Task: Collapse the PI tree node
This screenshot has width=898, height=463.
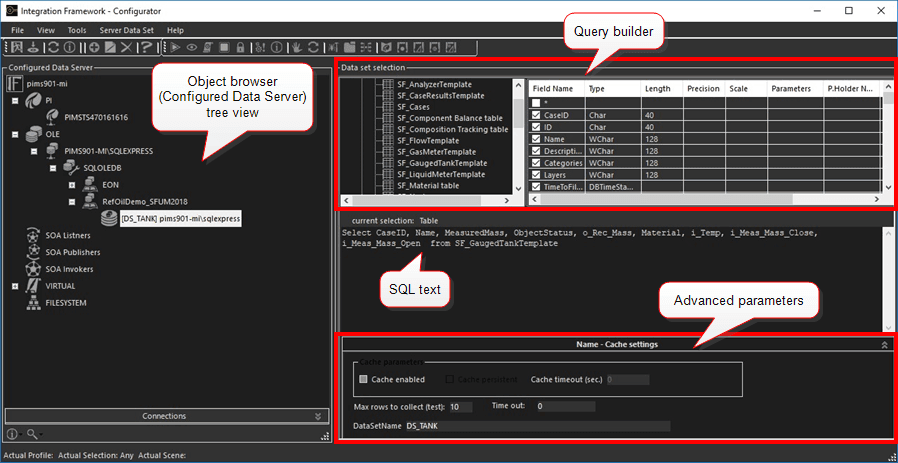Action: coord(15,101)
